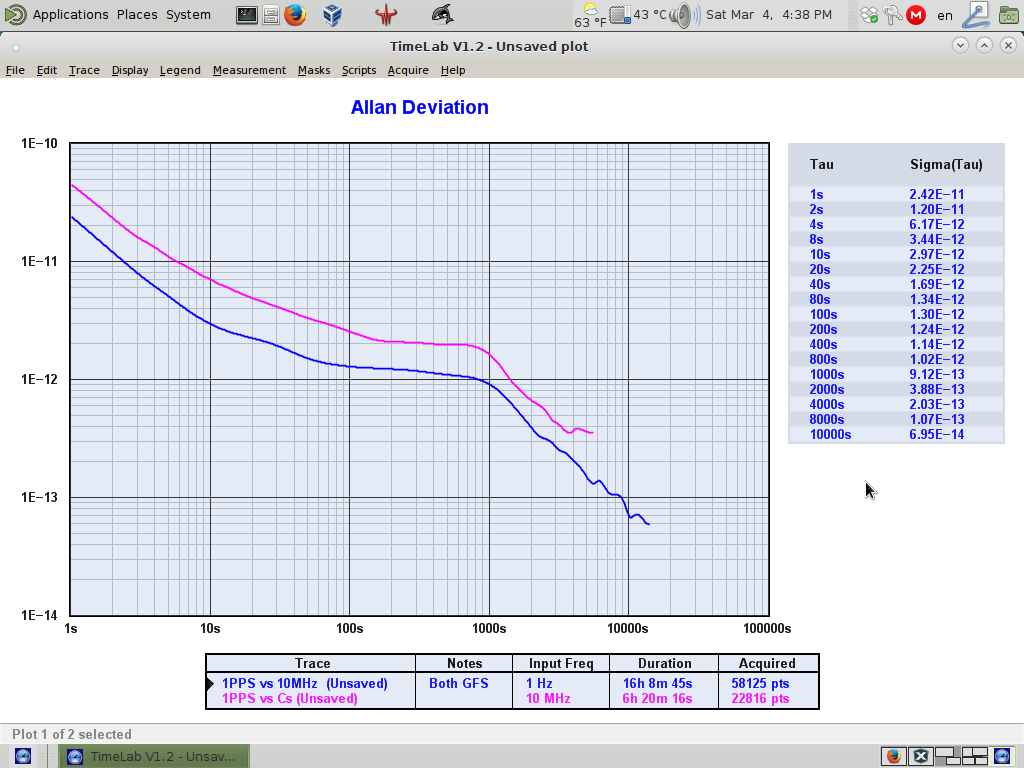This screenshot has height=768, width=1024.
Task: Click the '58125 pts' acquired value
Action: point(760,683)
